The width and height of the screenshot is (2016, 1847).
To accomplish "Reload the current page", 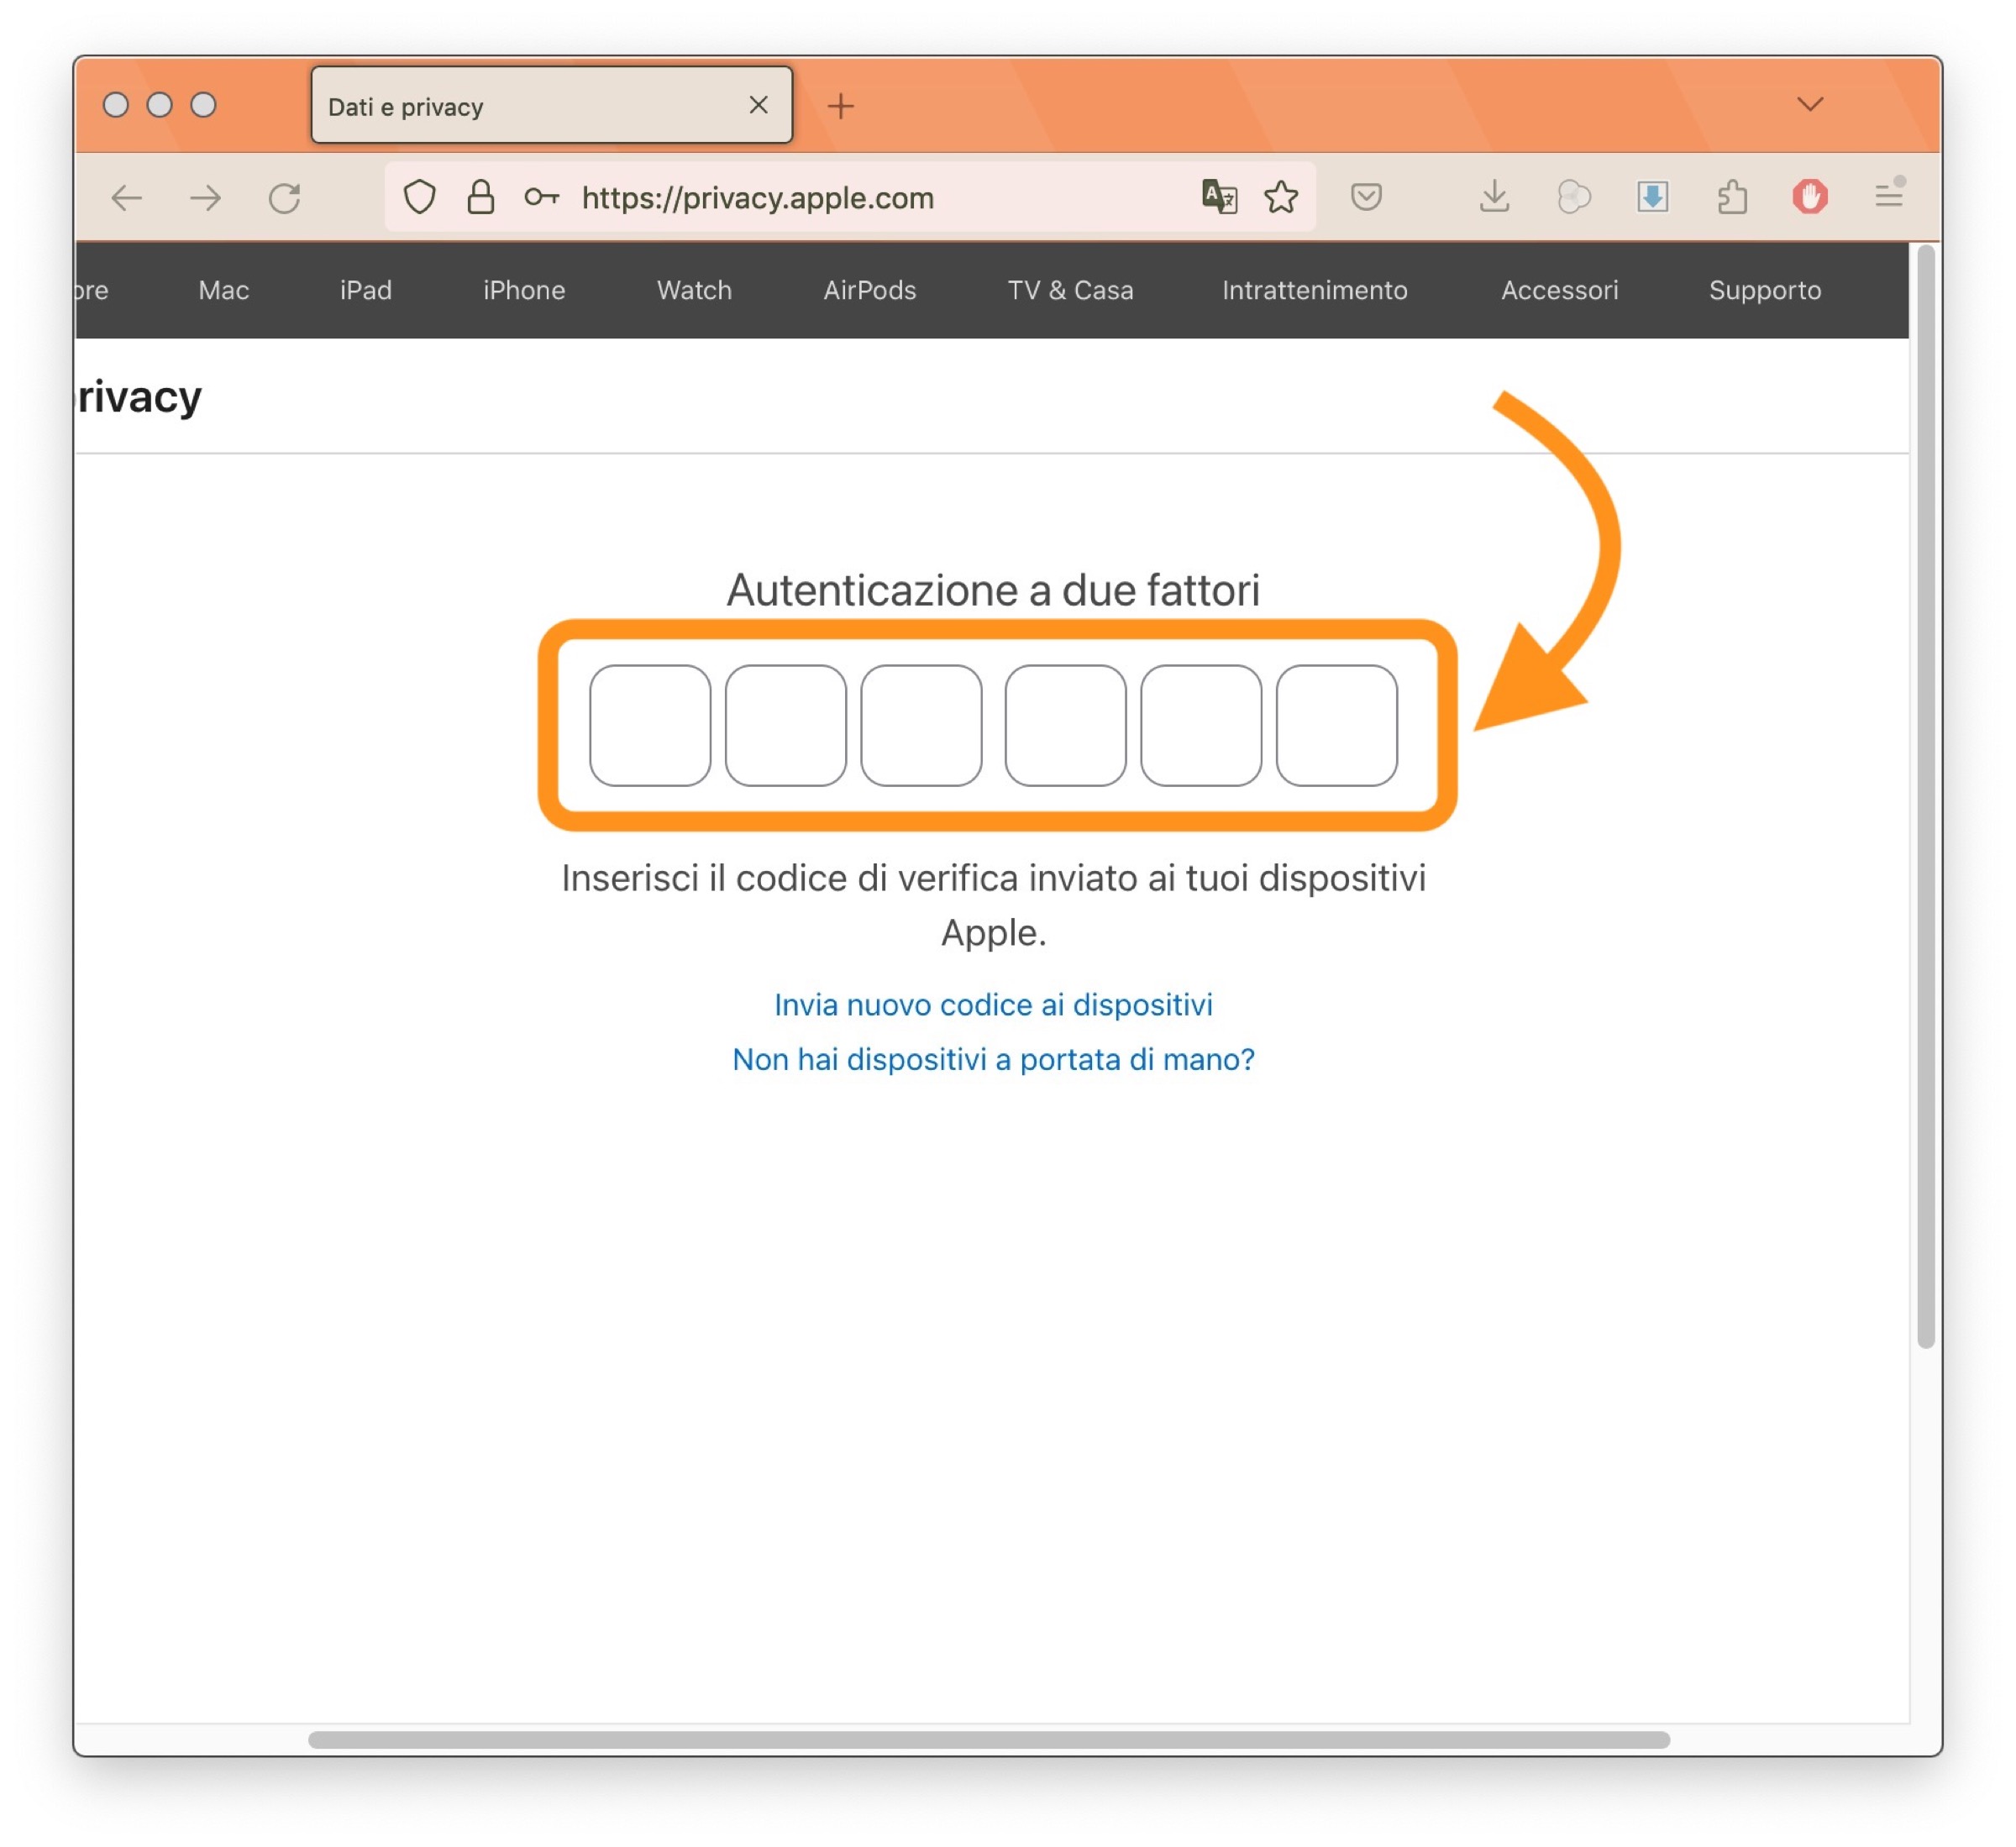I will click(285, 198).
